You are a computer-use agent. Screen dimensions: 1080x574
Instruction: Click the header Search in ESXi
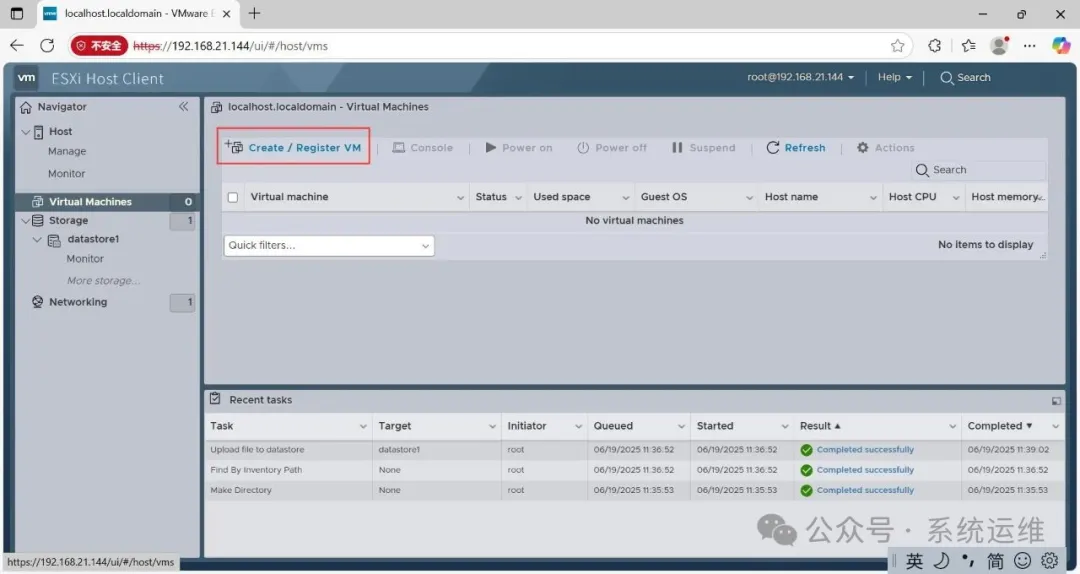click(x=965, y=77)
